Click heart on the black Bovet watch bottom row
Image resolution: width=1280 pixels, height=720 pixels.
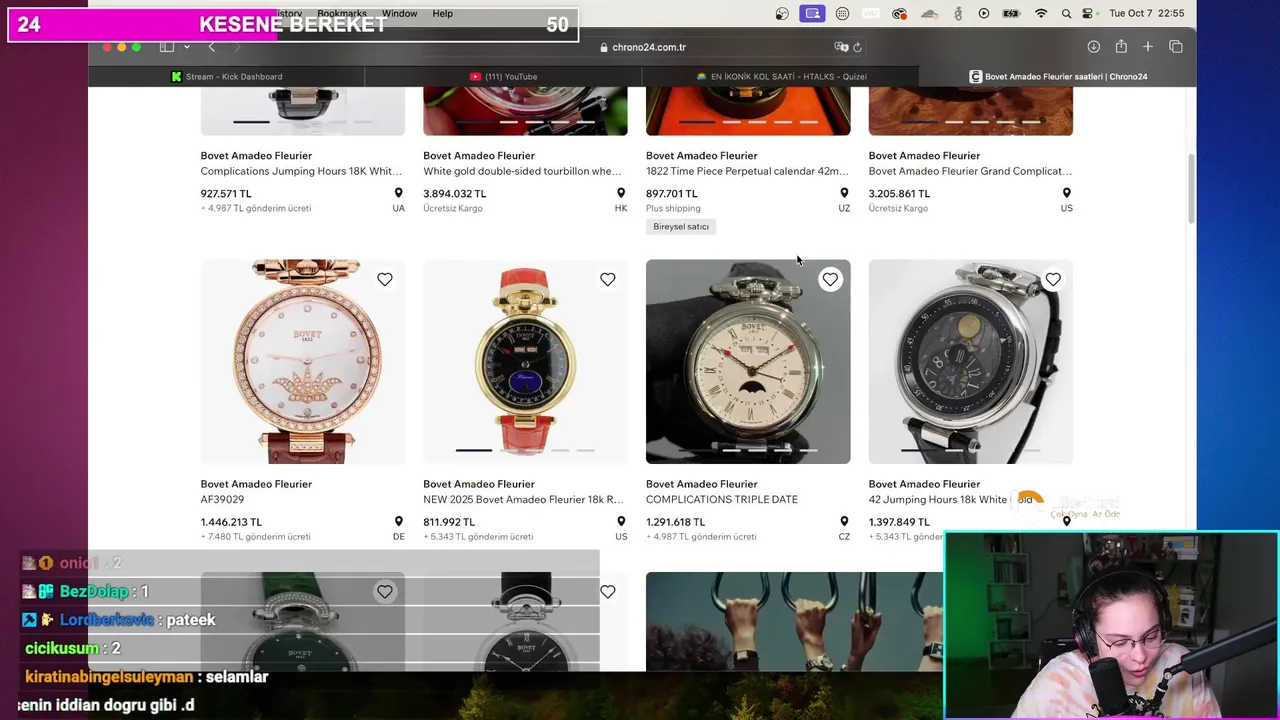click(608, 592)
